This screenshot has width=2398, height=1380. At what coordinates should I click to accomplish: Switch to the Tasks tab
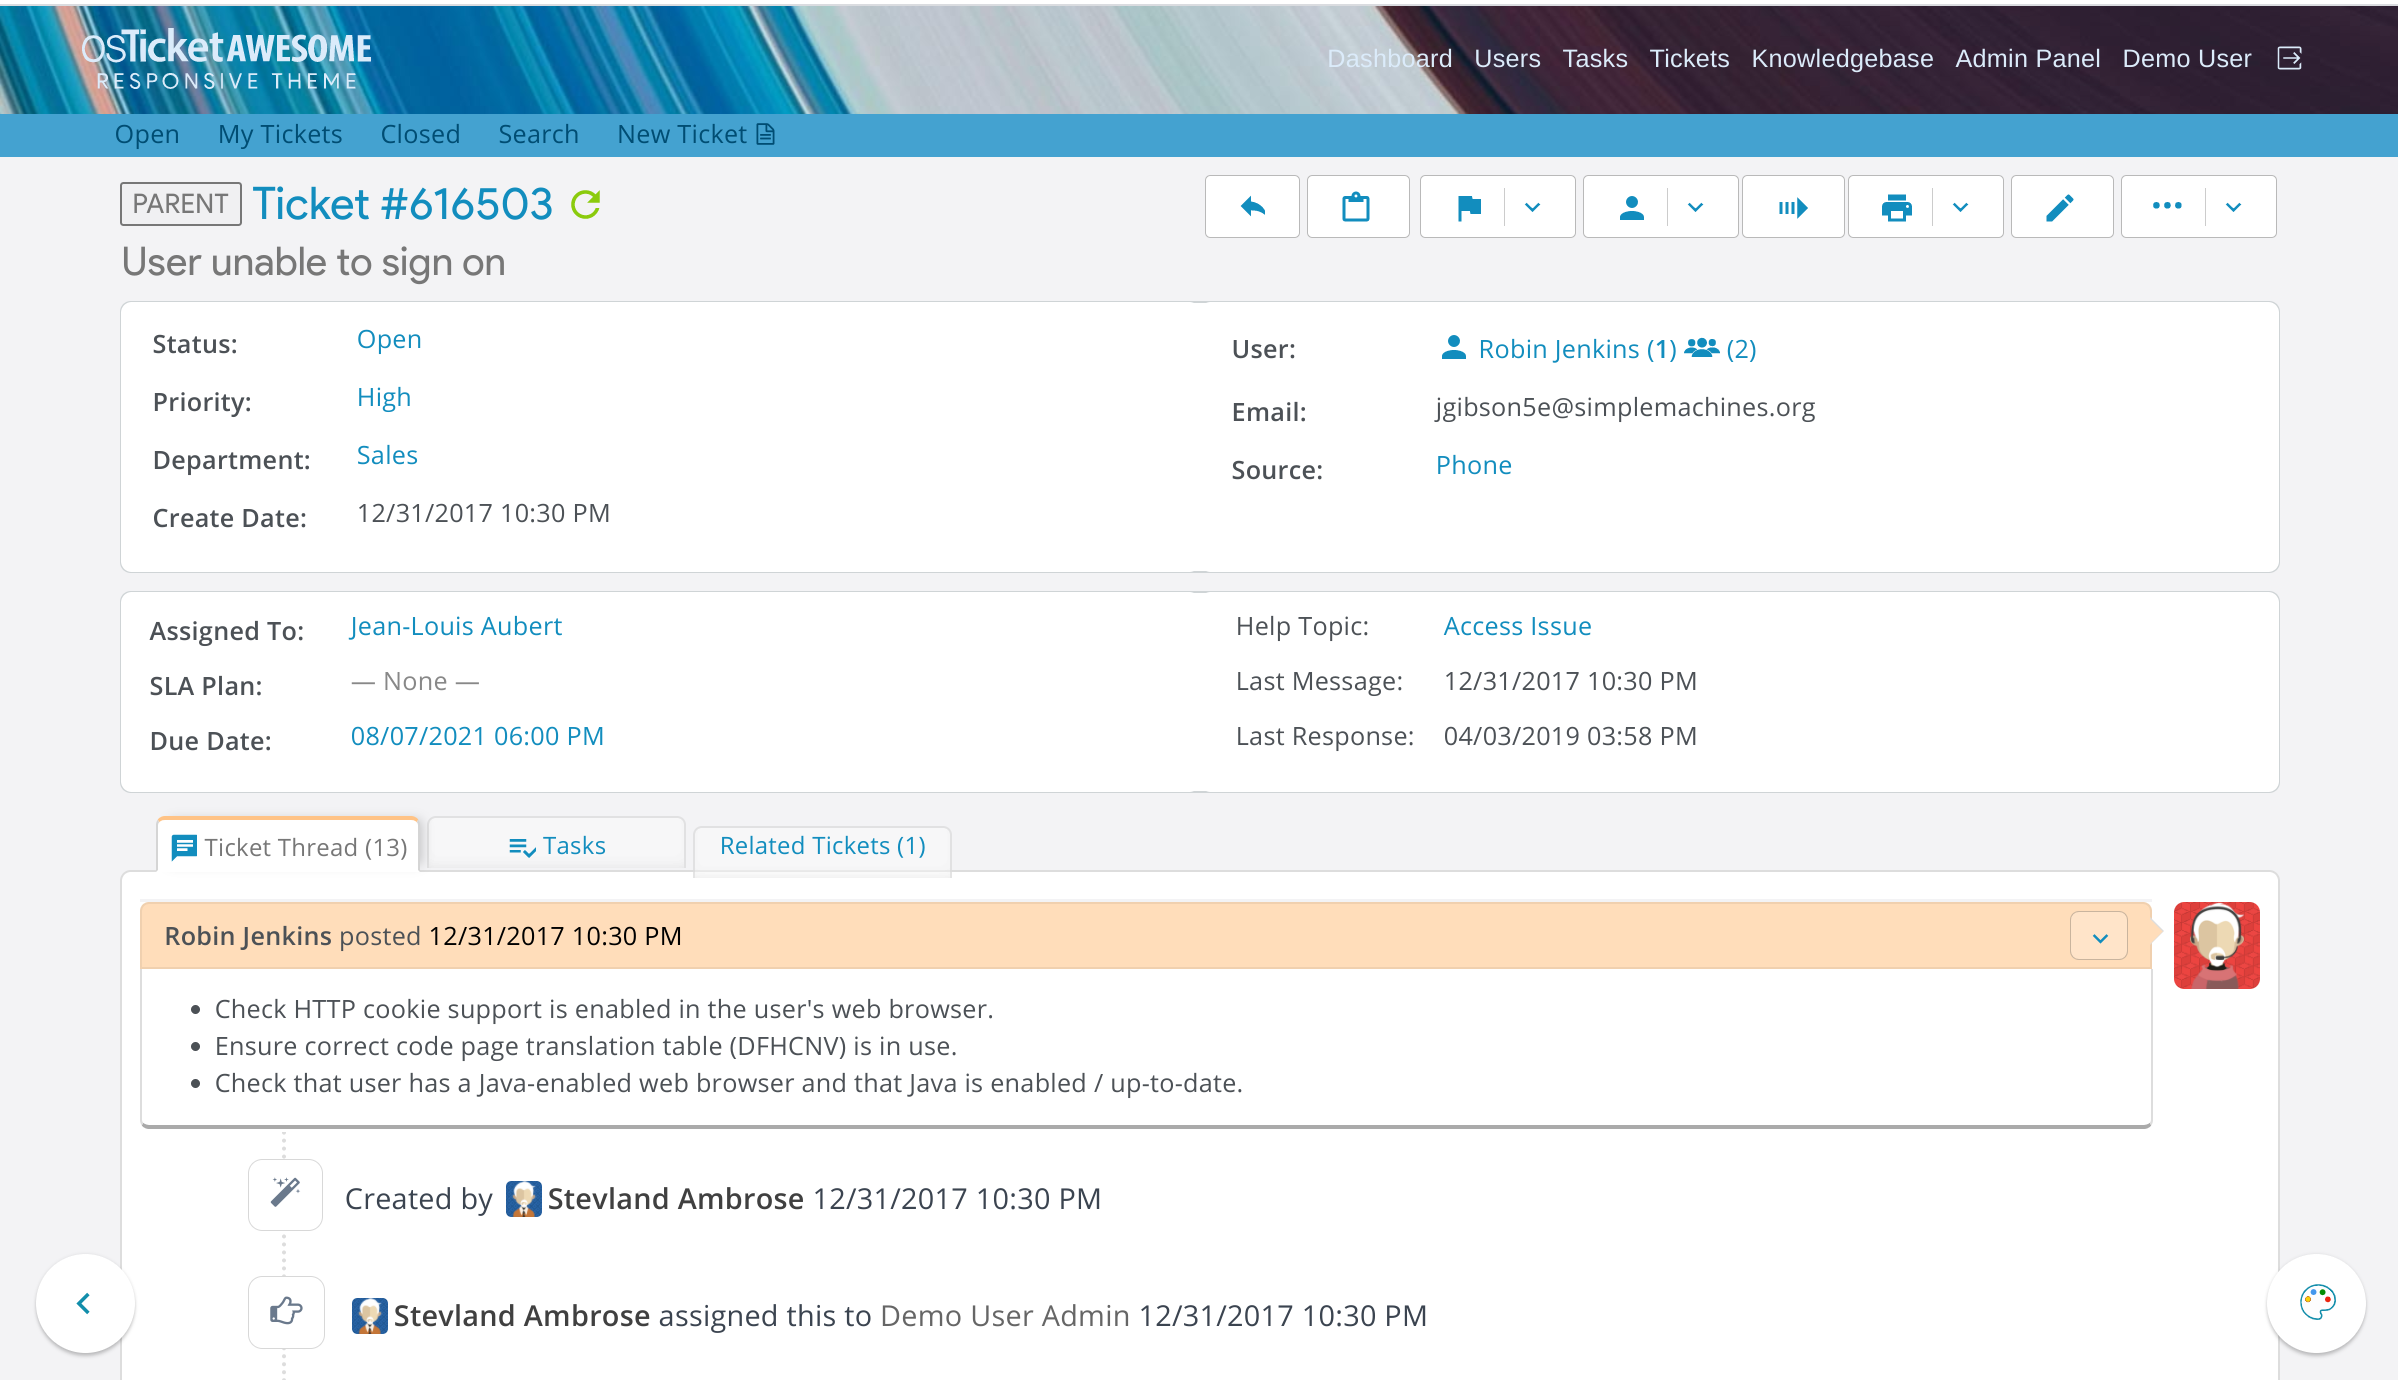[x=557, y=846]
